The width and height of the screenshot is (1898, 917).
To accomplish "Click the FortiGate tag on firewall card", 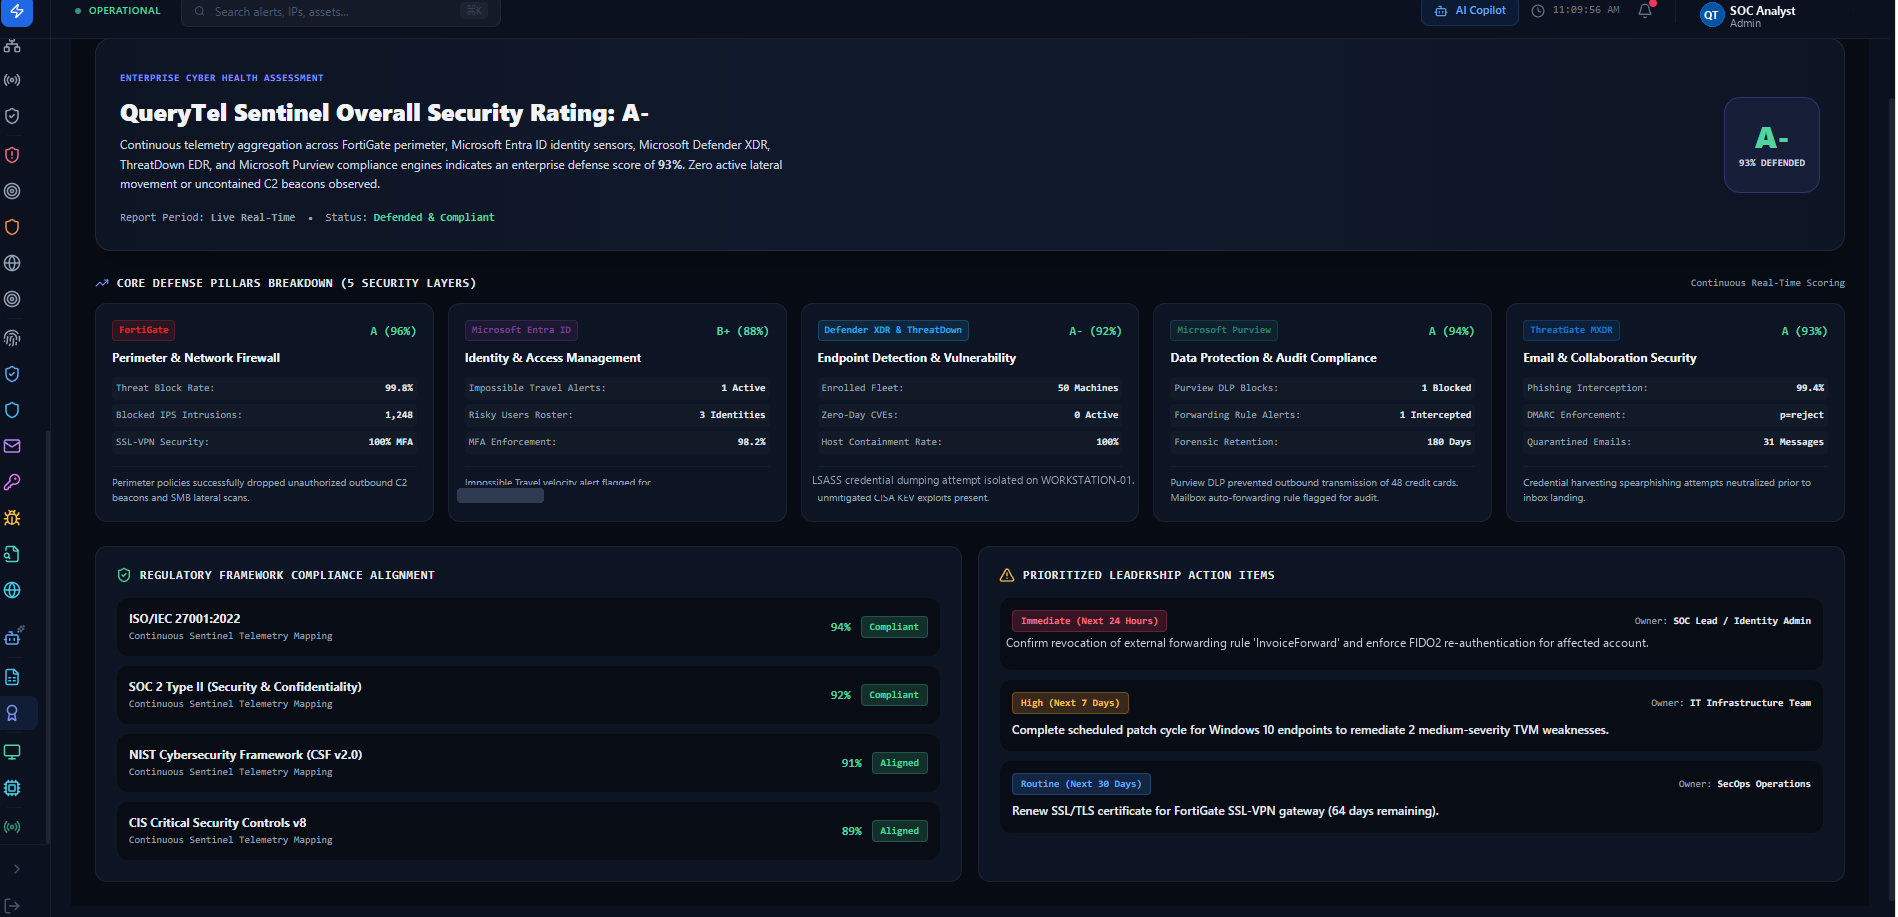I will tap(144, 330).
